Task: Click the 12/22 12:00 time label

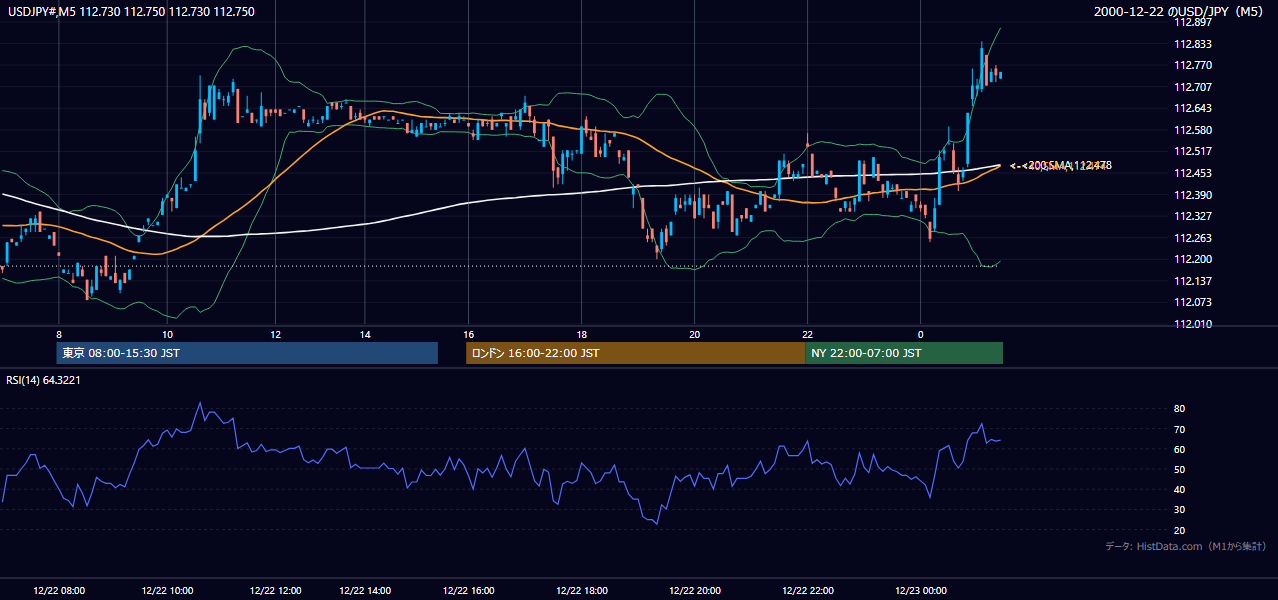Action: [276, 590]
